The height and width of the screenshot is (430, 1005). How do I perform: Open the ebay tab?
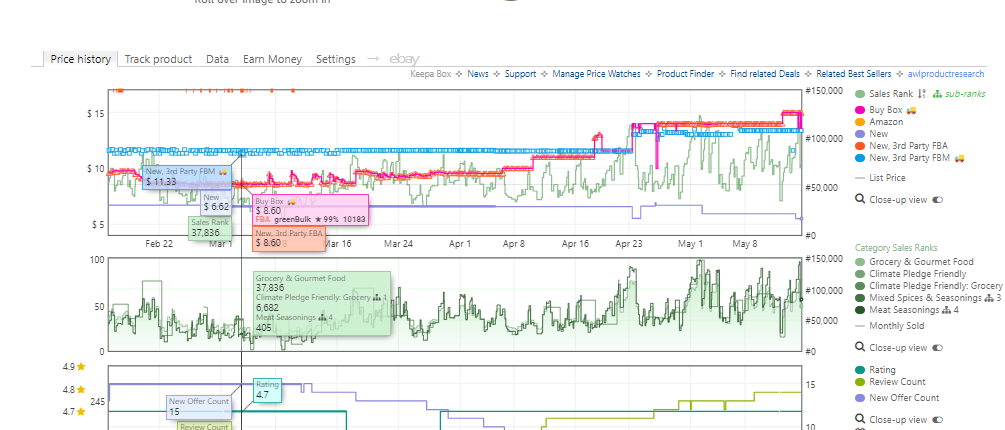404,59
